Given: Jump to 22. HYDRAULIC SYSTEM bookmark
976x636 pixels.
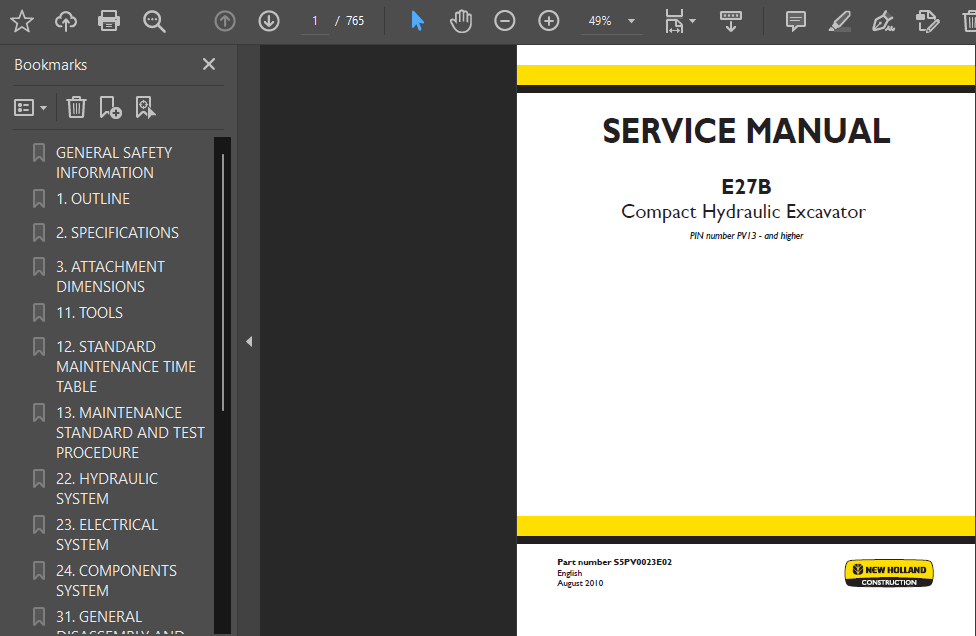Looking at the screenshot, I should [x=106, y=489].
